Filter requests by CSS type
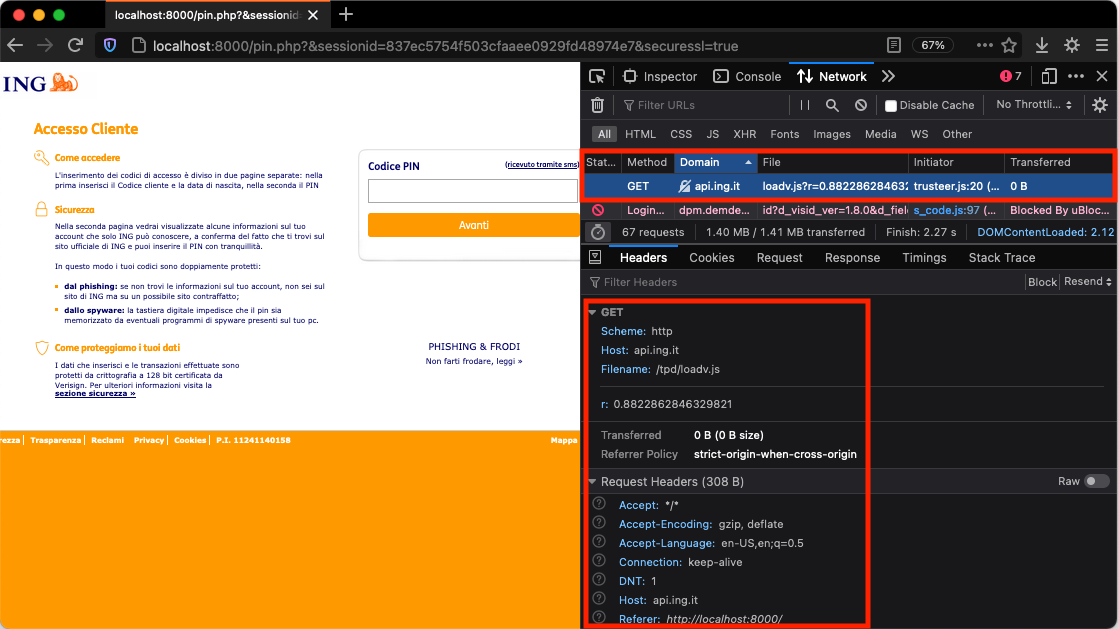Screen dimensions: 1119x629 (681, 134)
